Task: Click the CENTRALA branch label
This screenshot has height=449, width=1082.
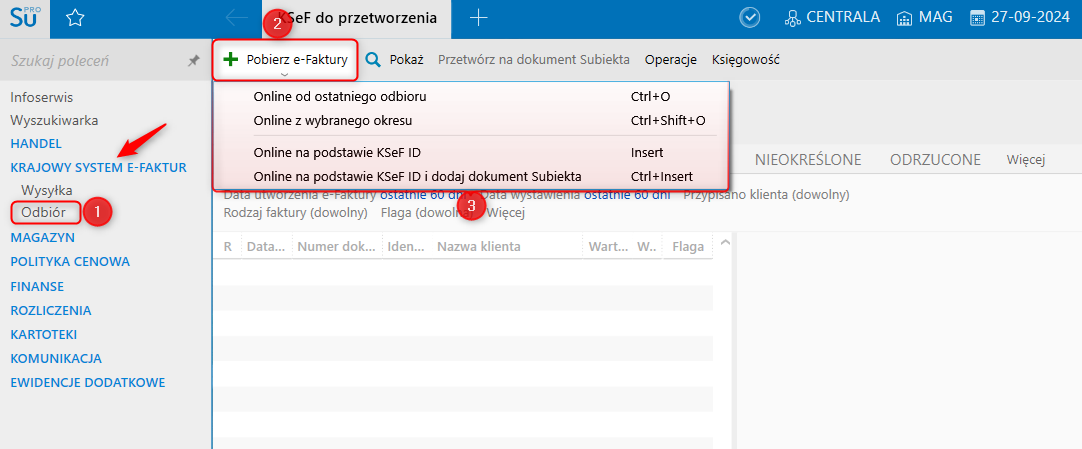Action: pos(843,18)
